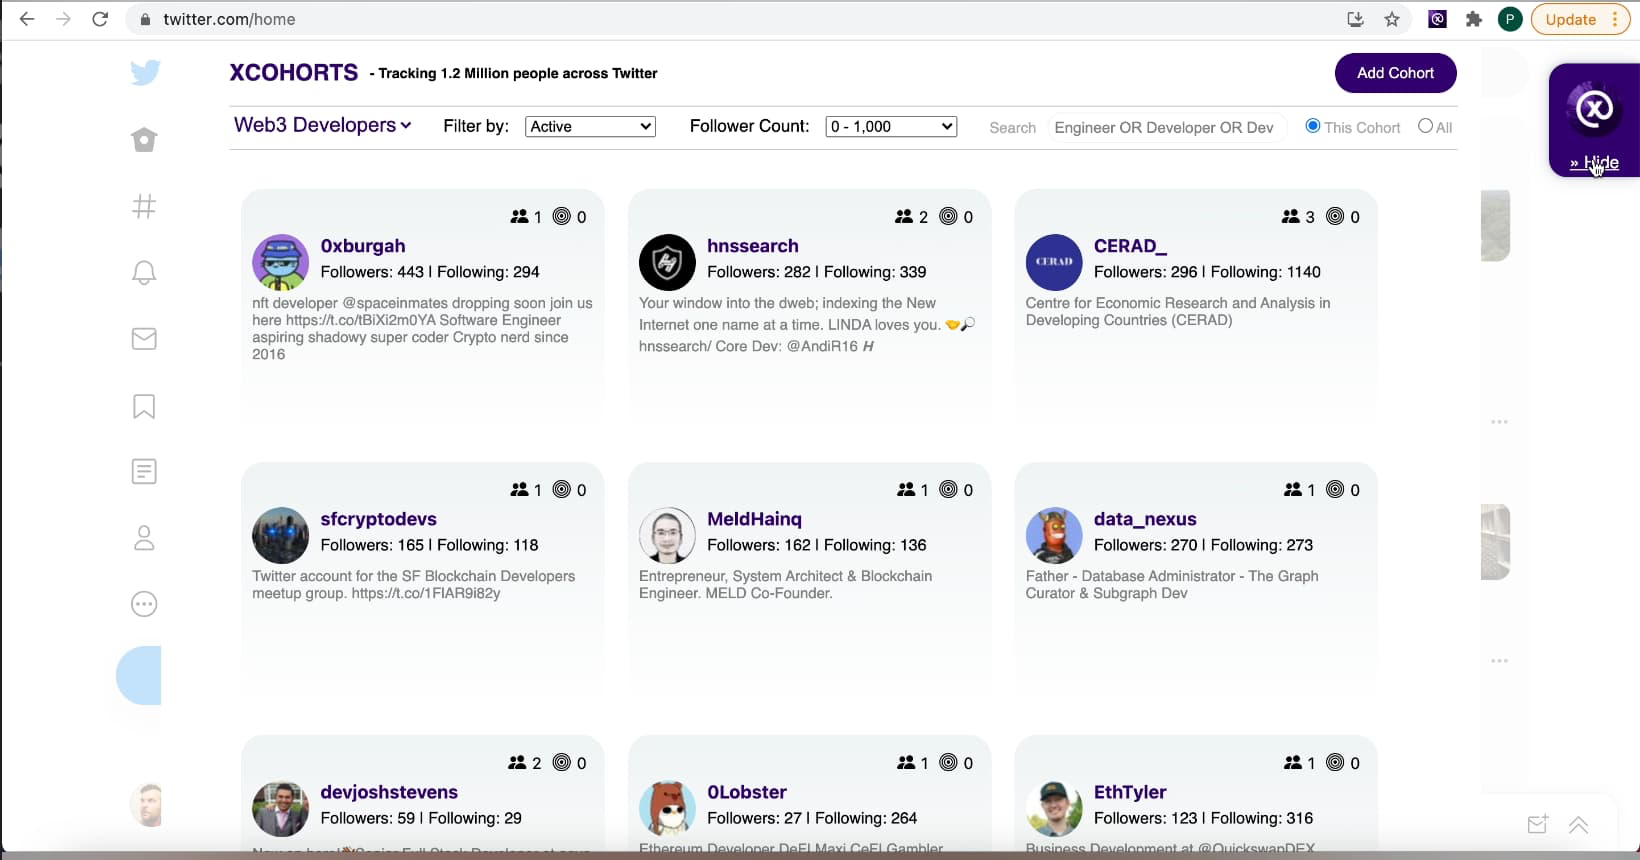Open Profile person icon in sidebar
1640x860 pixels.
144,538
